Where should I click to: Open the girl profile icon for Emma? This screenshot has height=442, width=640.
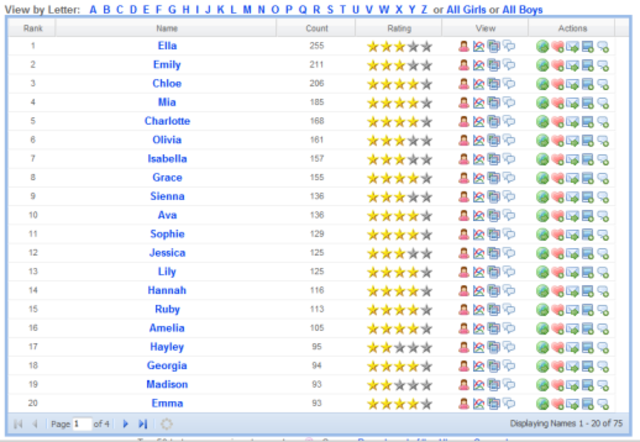point(464,403)
